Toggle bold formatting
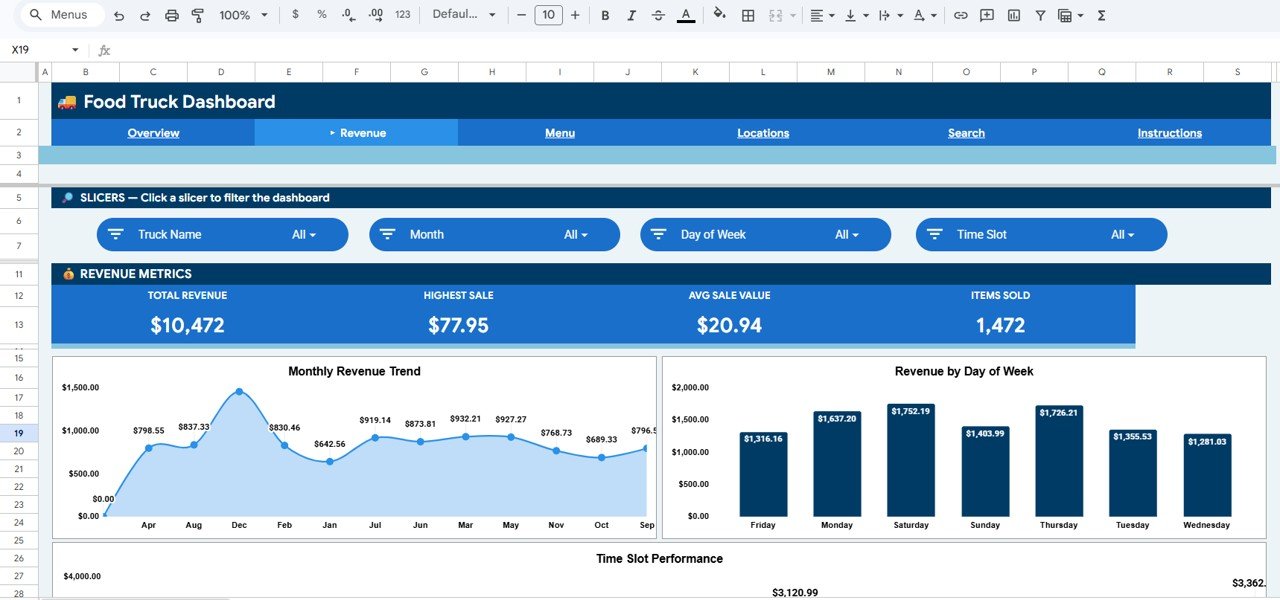The width and height of the screenshot is (1280, 600). pyautogui.click(x=605, y=15)
